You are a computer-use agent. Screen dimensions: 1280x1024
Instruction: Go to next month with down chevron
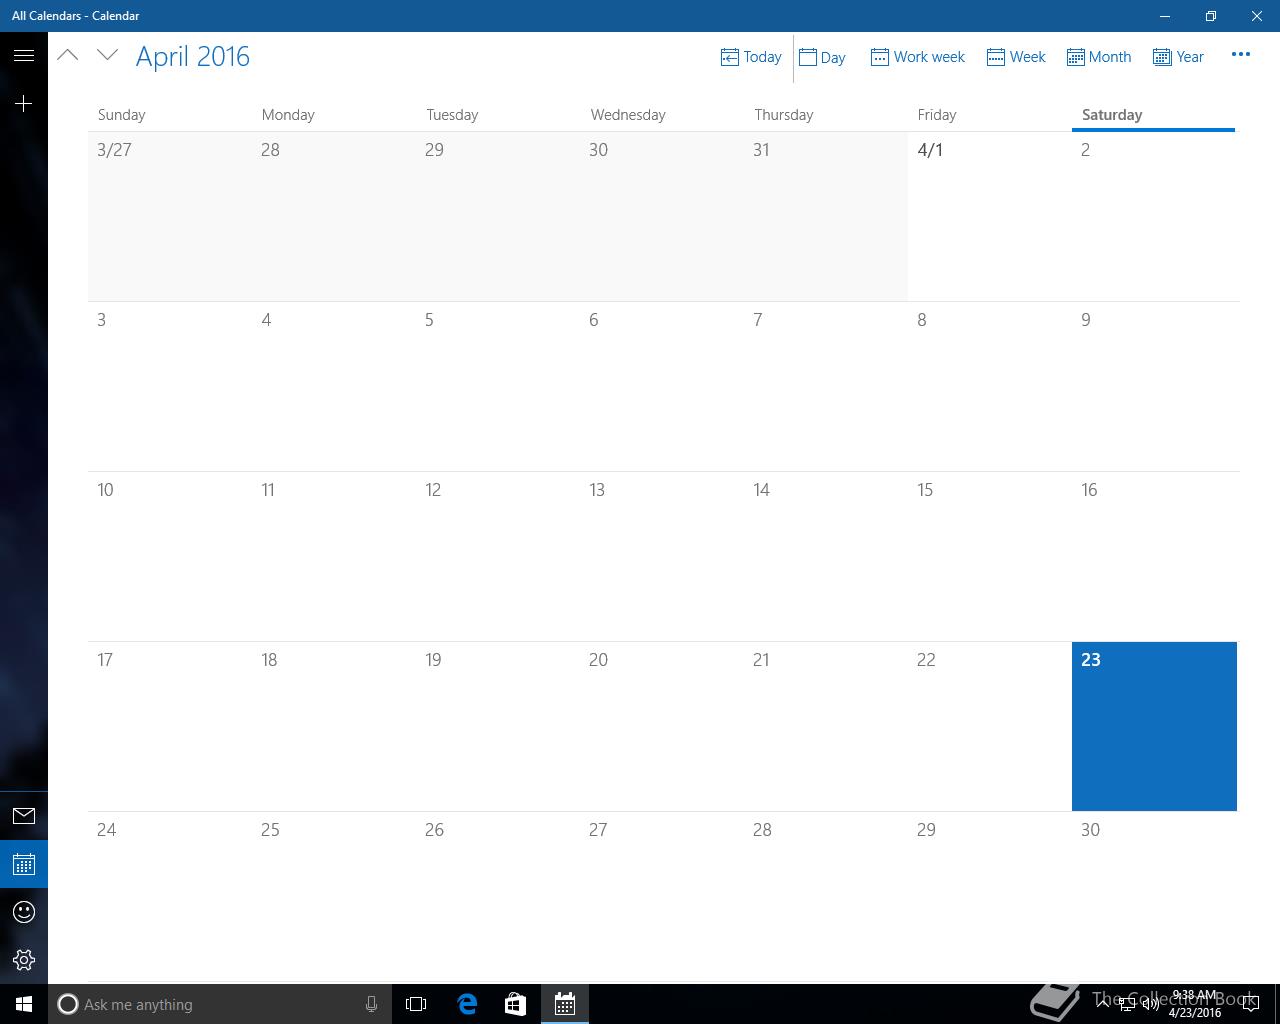(108, 56)
